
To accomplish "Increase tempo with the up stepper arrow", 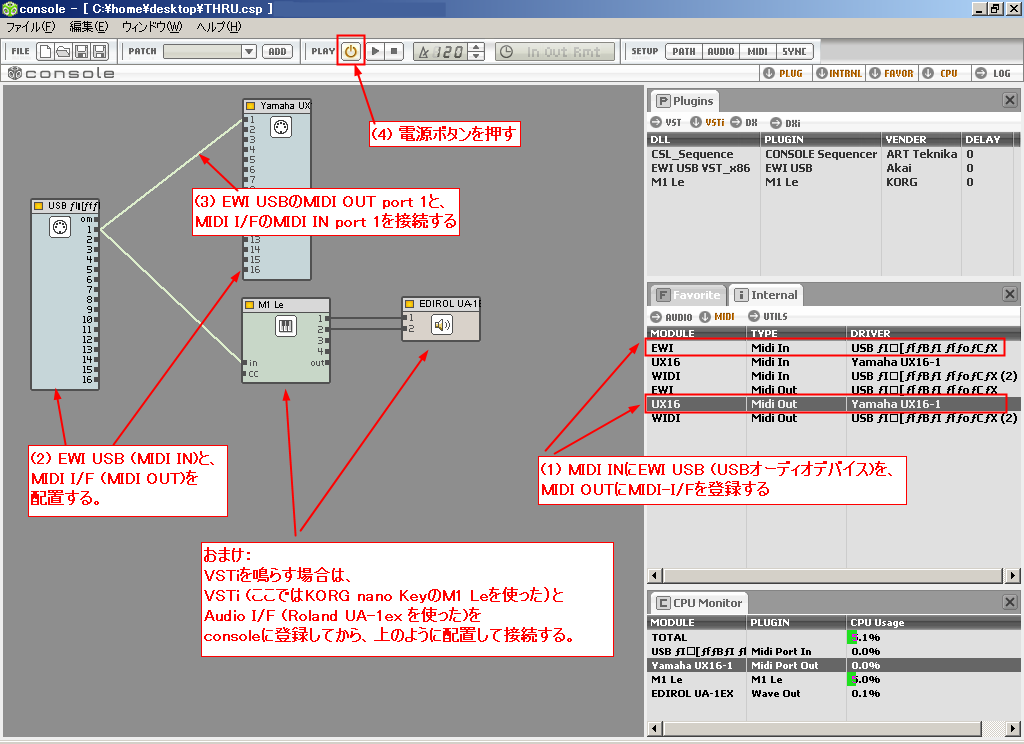I will [x=477, y=47].
